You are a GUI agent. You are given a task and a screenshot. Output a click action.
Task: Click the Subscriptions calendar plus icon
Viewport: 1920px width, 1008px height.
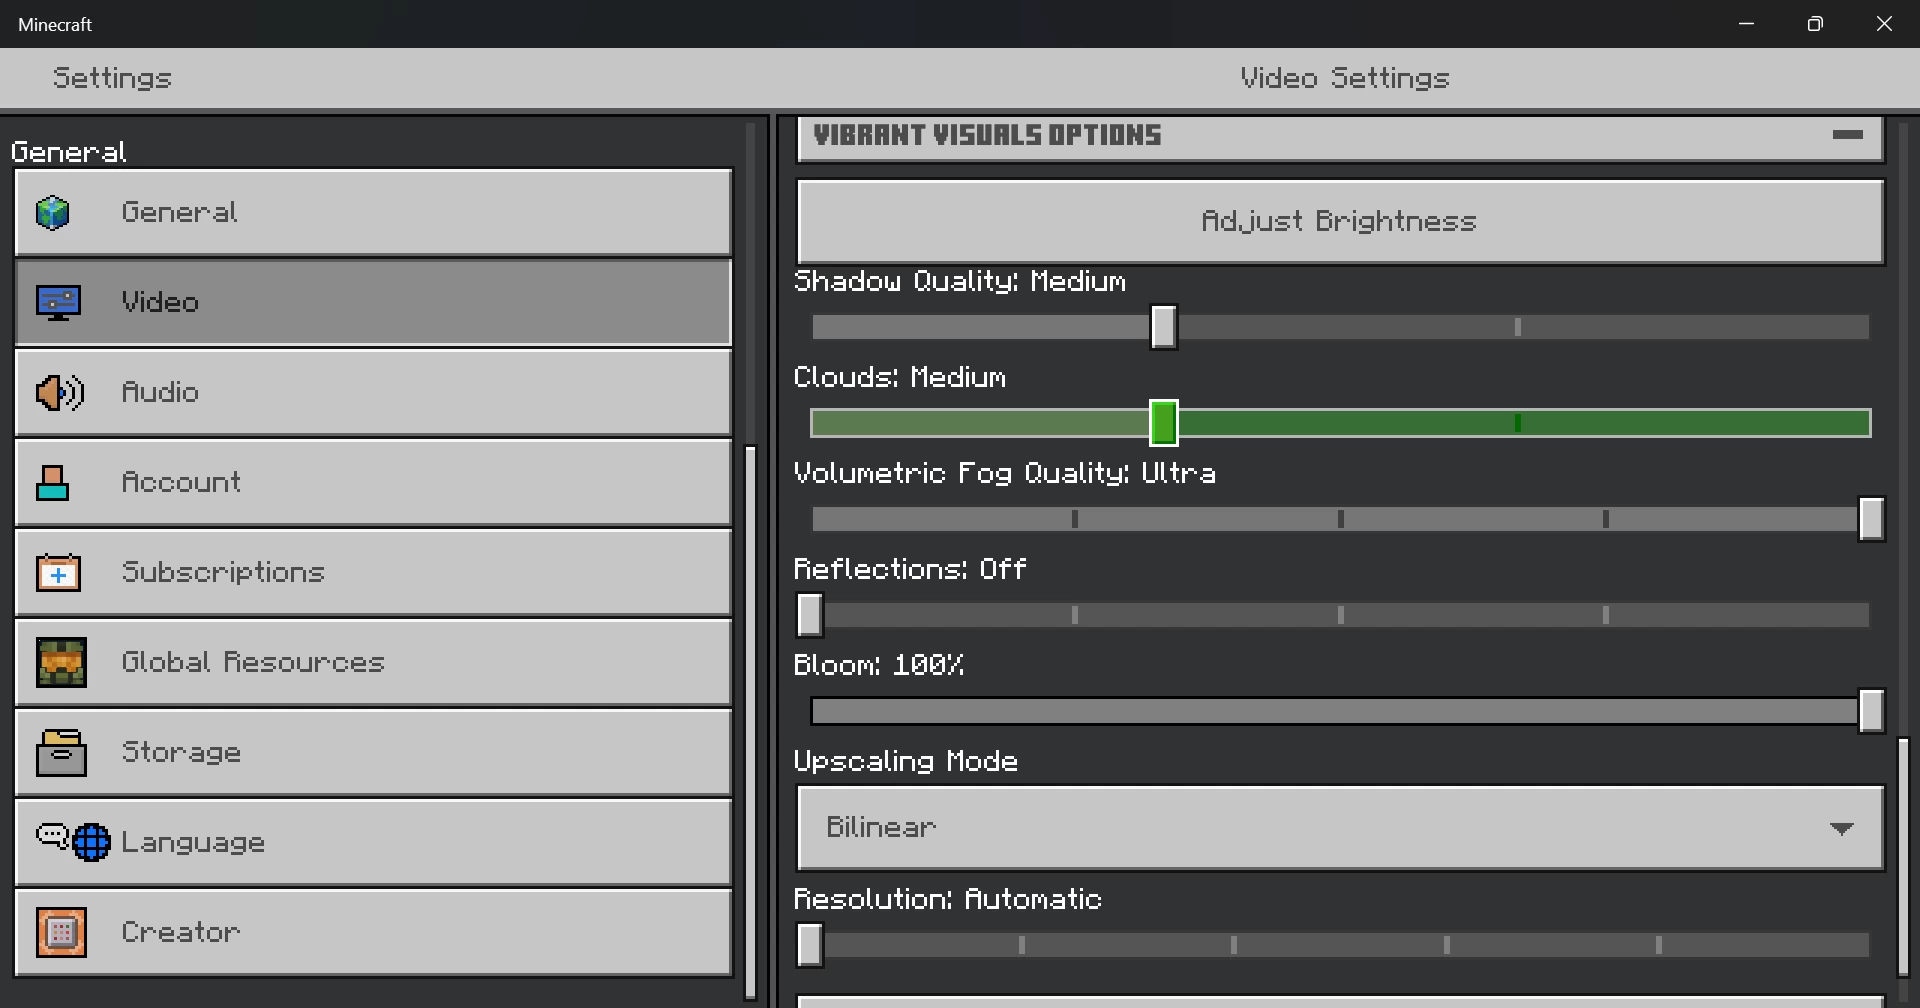click(x=58, y=573)
